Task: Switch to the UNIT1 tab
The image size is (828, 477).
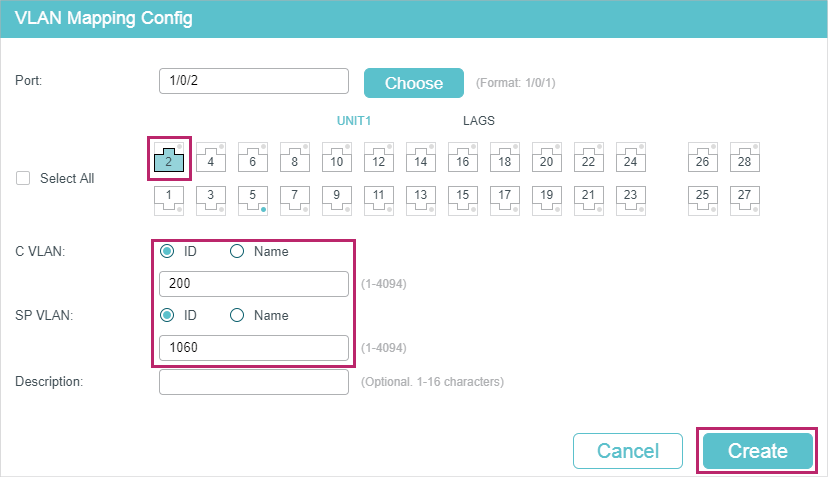Action: [354, 120]
